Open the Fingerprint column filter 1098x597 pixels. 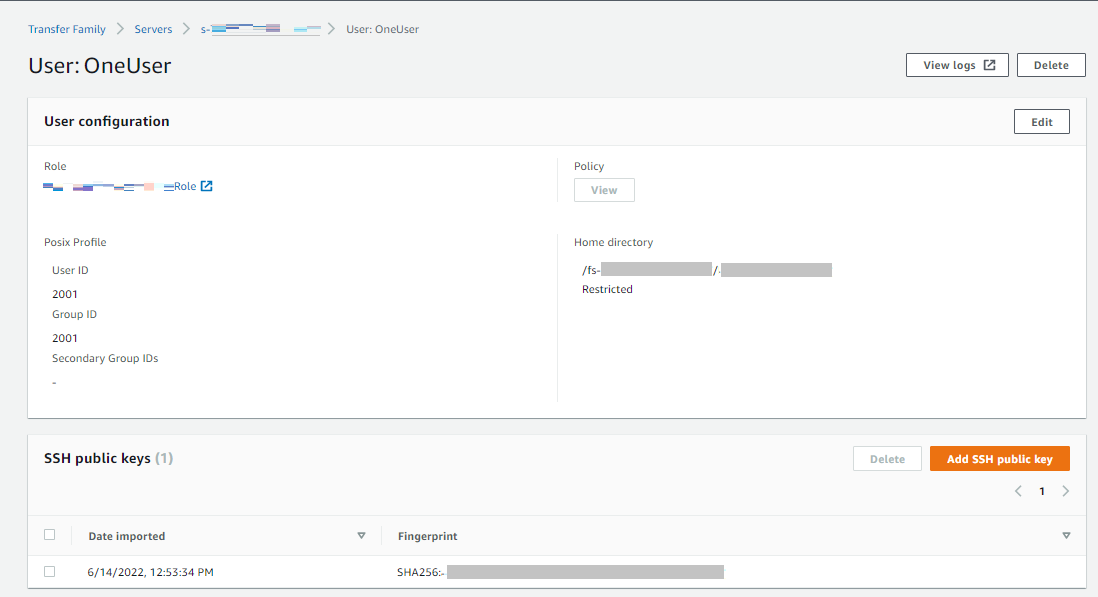pos(1066,535)
